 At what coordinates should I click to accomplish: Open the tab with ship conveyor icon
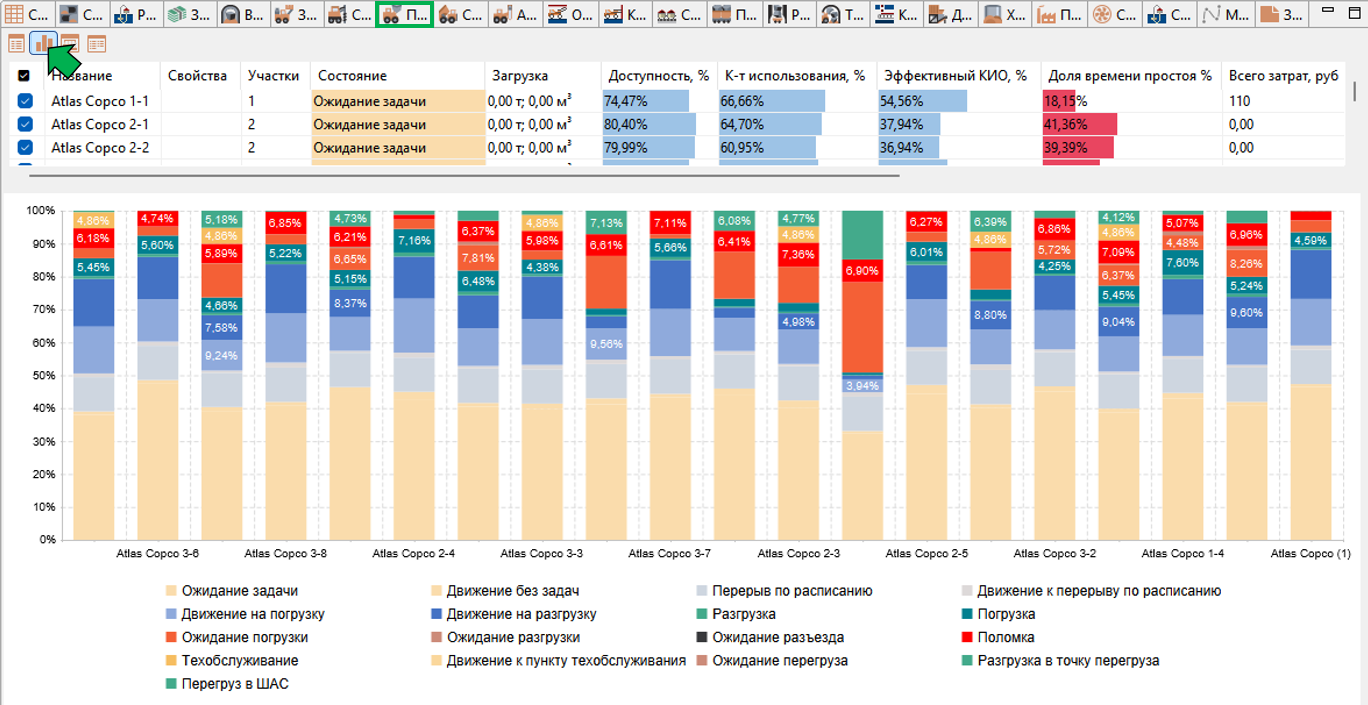(896, 14)
